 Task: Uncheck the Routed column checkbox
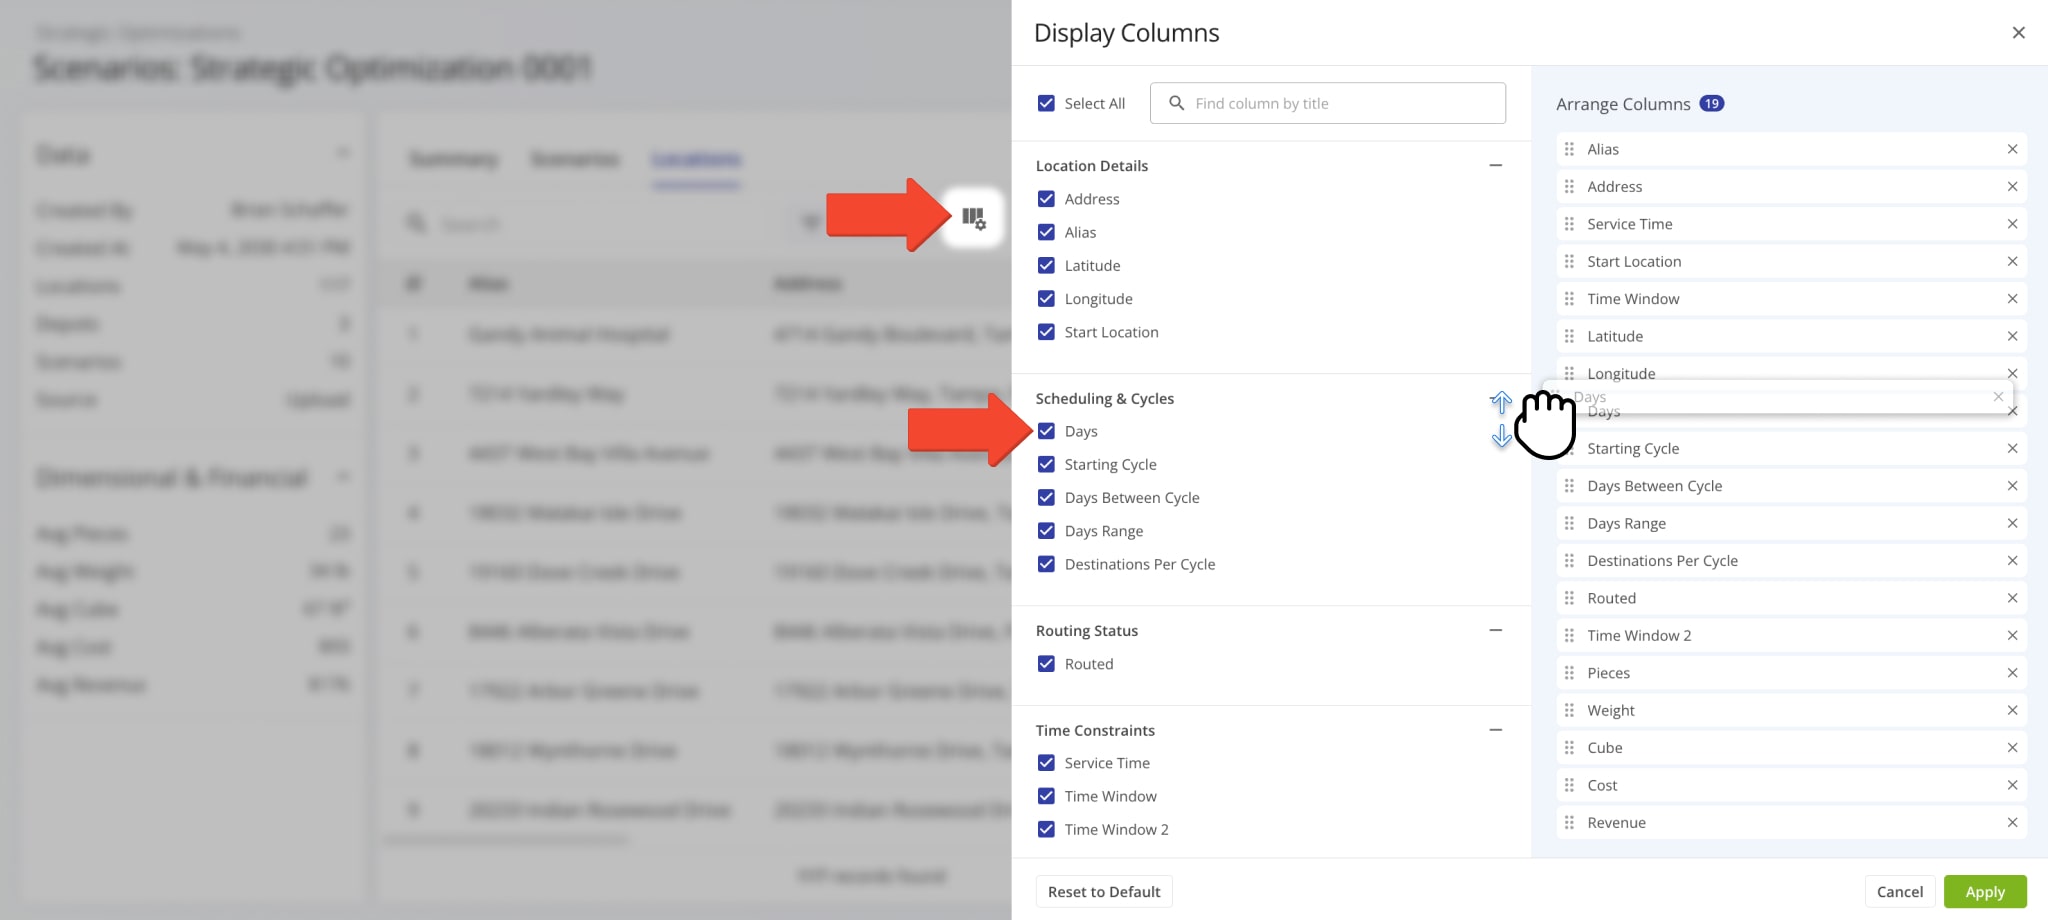[1046, 664]
